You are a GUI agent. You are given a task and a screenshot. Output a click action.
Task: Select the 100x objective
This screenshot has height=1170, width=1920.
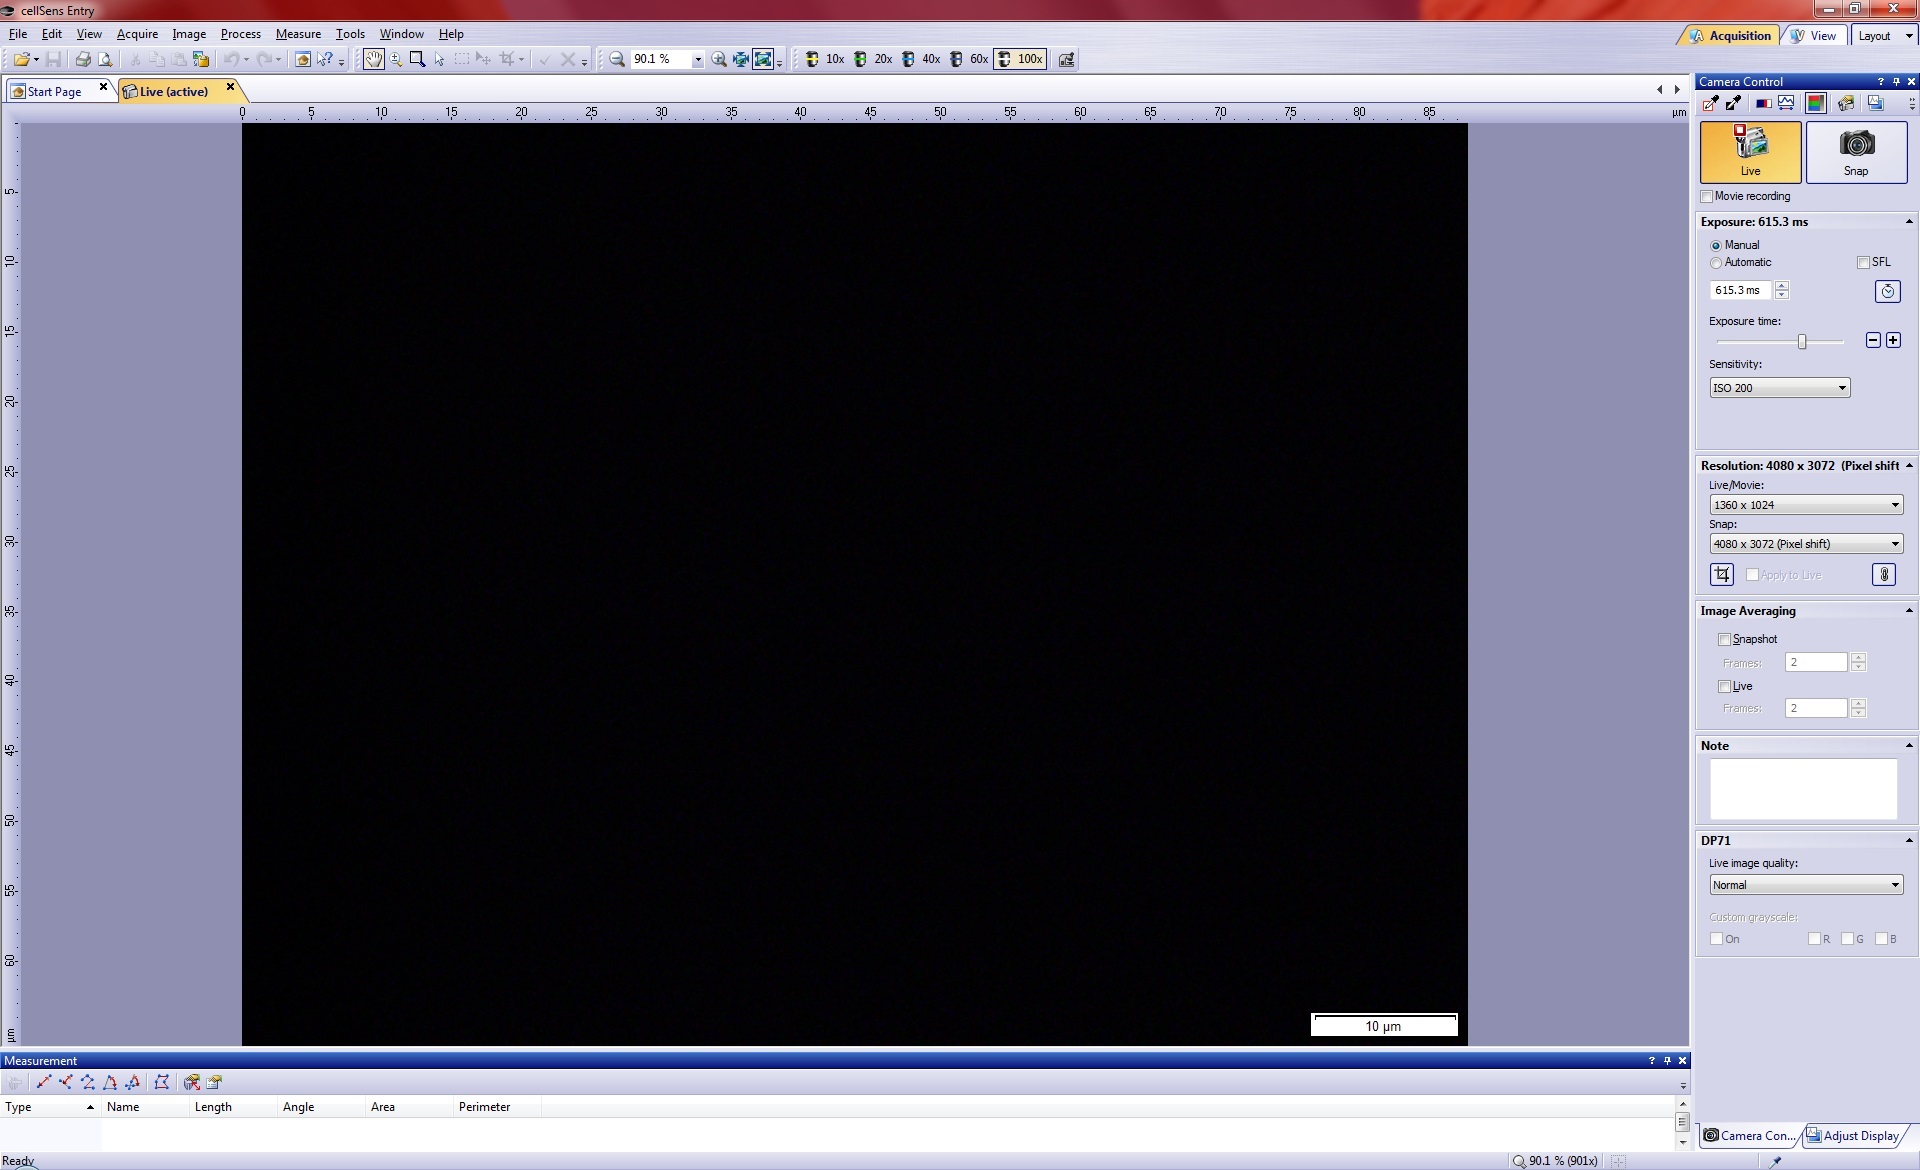click(1020, 59)
